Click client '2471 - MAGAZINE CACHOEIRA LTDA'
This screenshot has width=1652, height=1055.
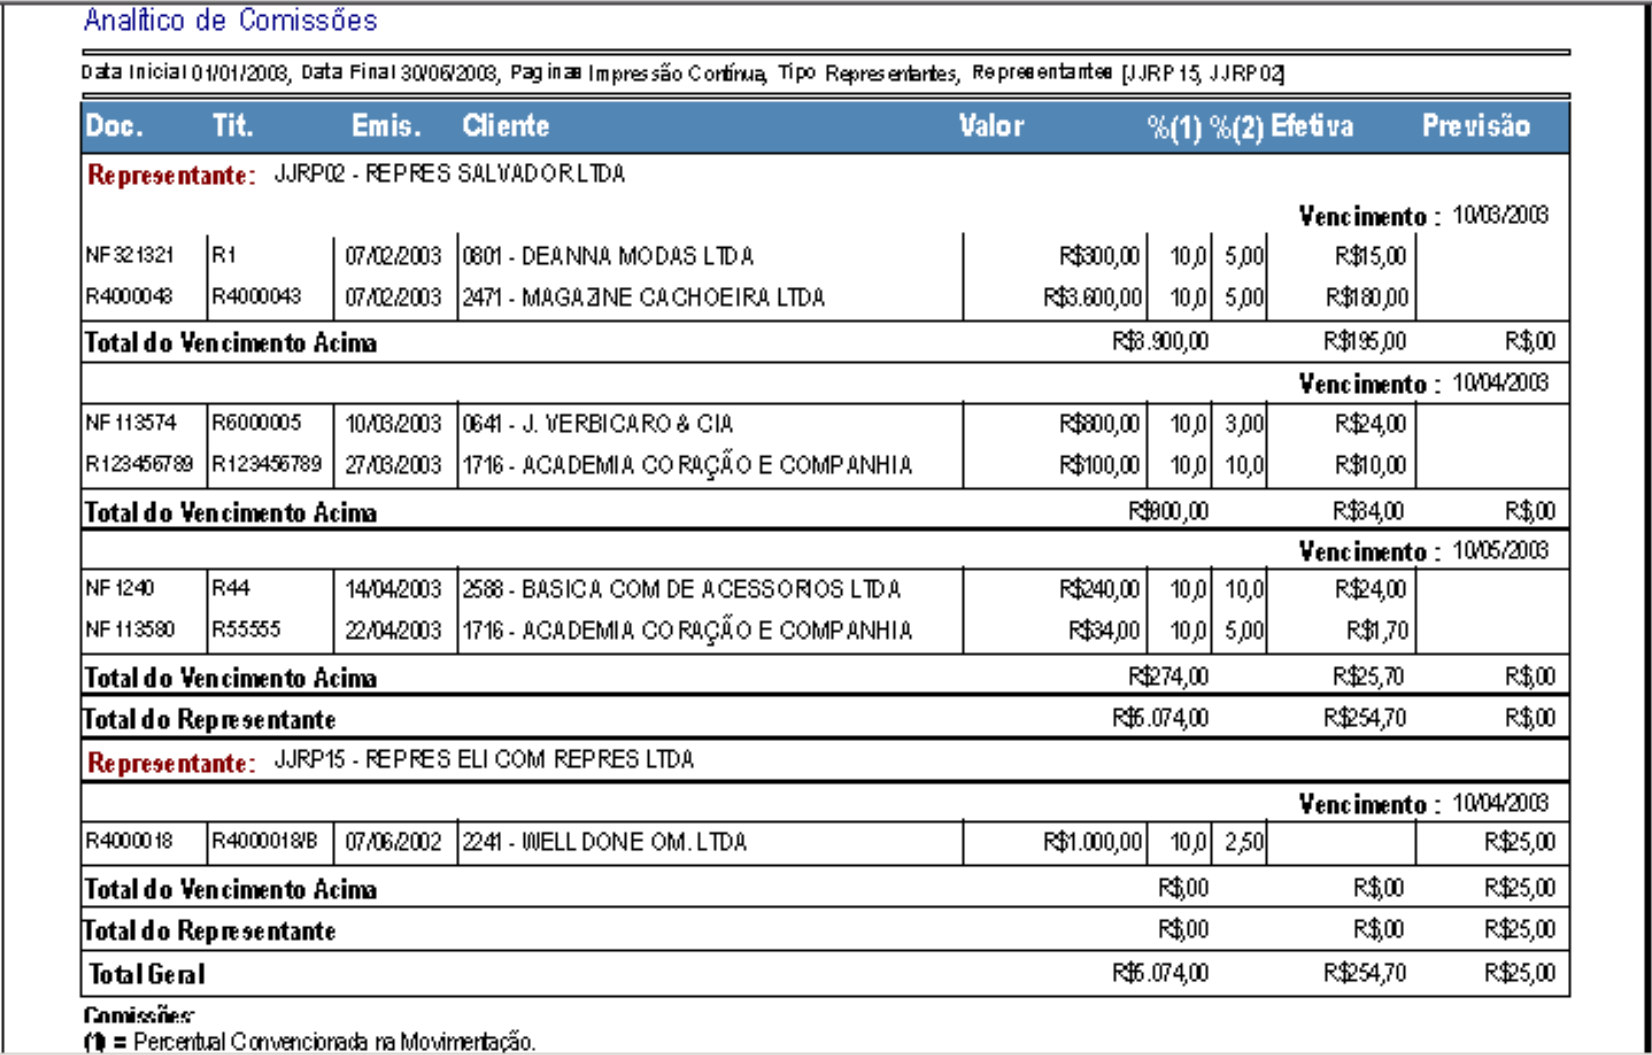(x=643, y=297)
